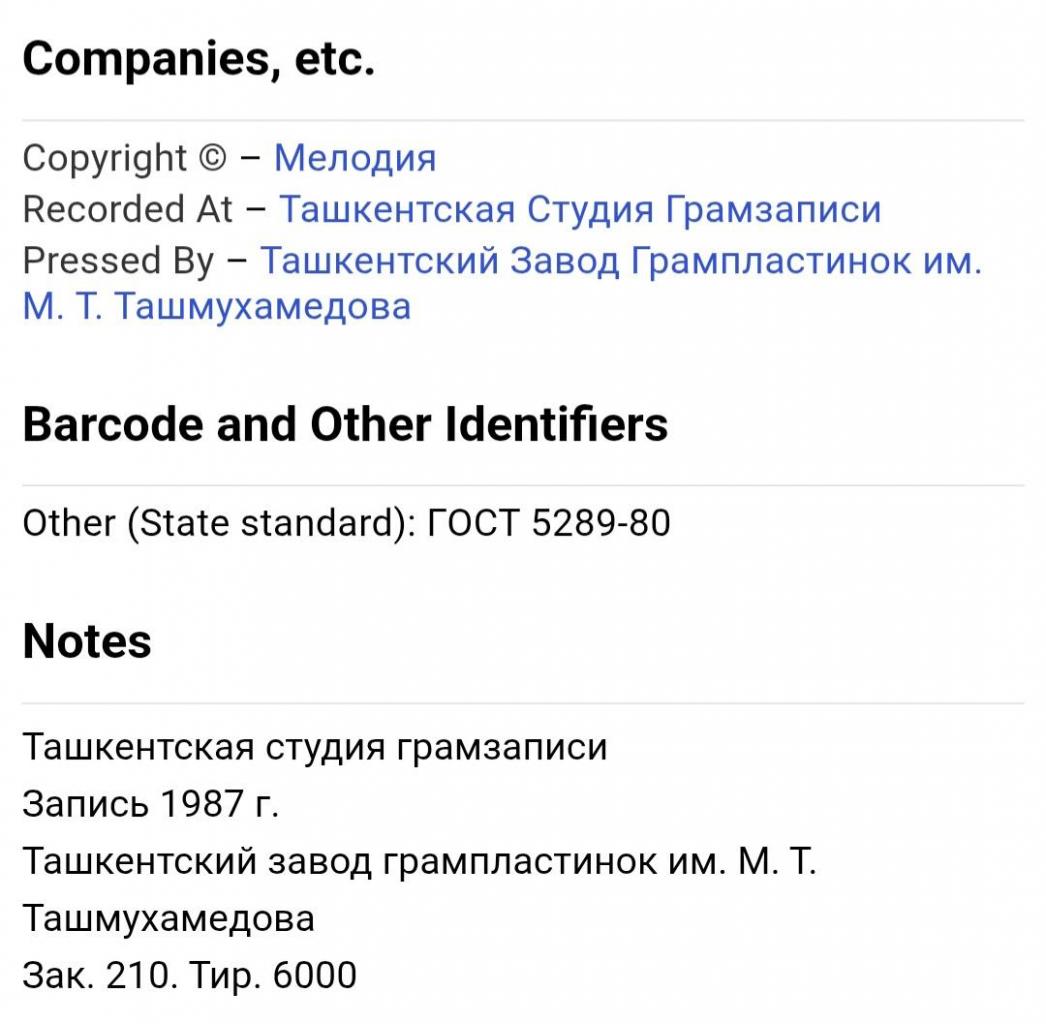
Task: Click the © symbol after Copyright
Action: coord(212,159)
